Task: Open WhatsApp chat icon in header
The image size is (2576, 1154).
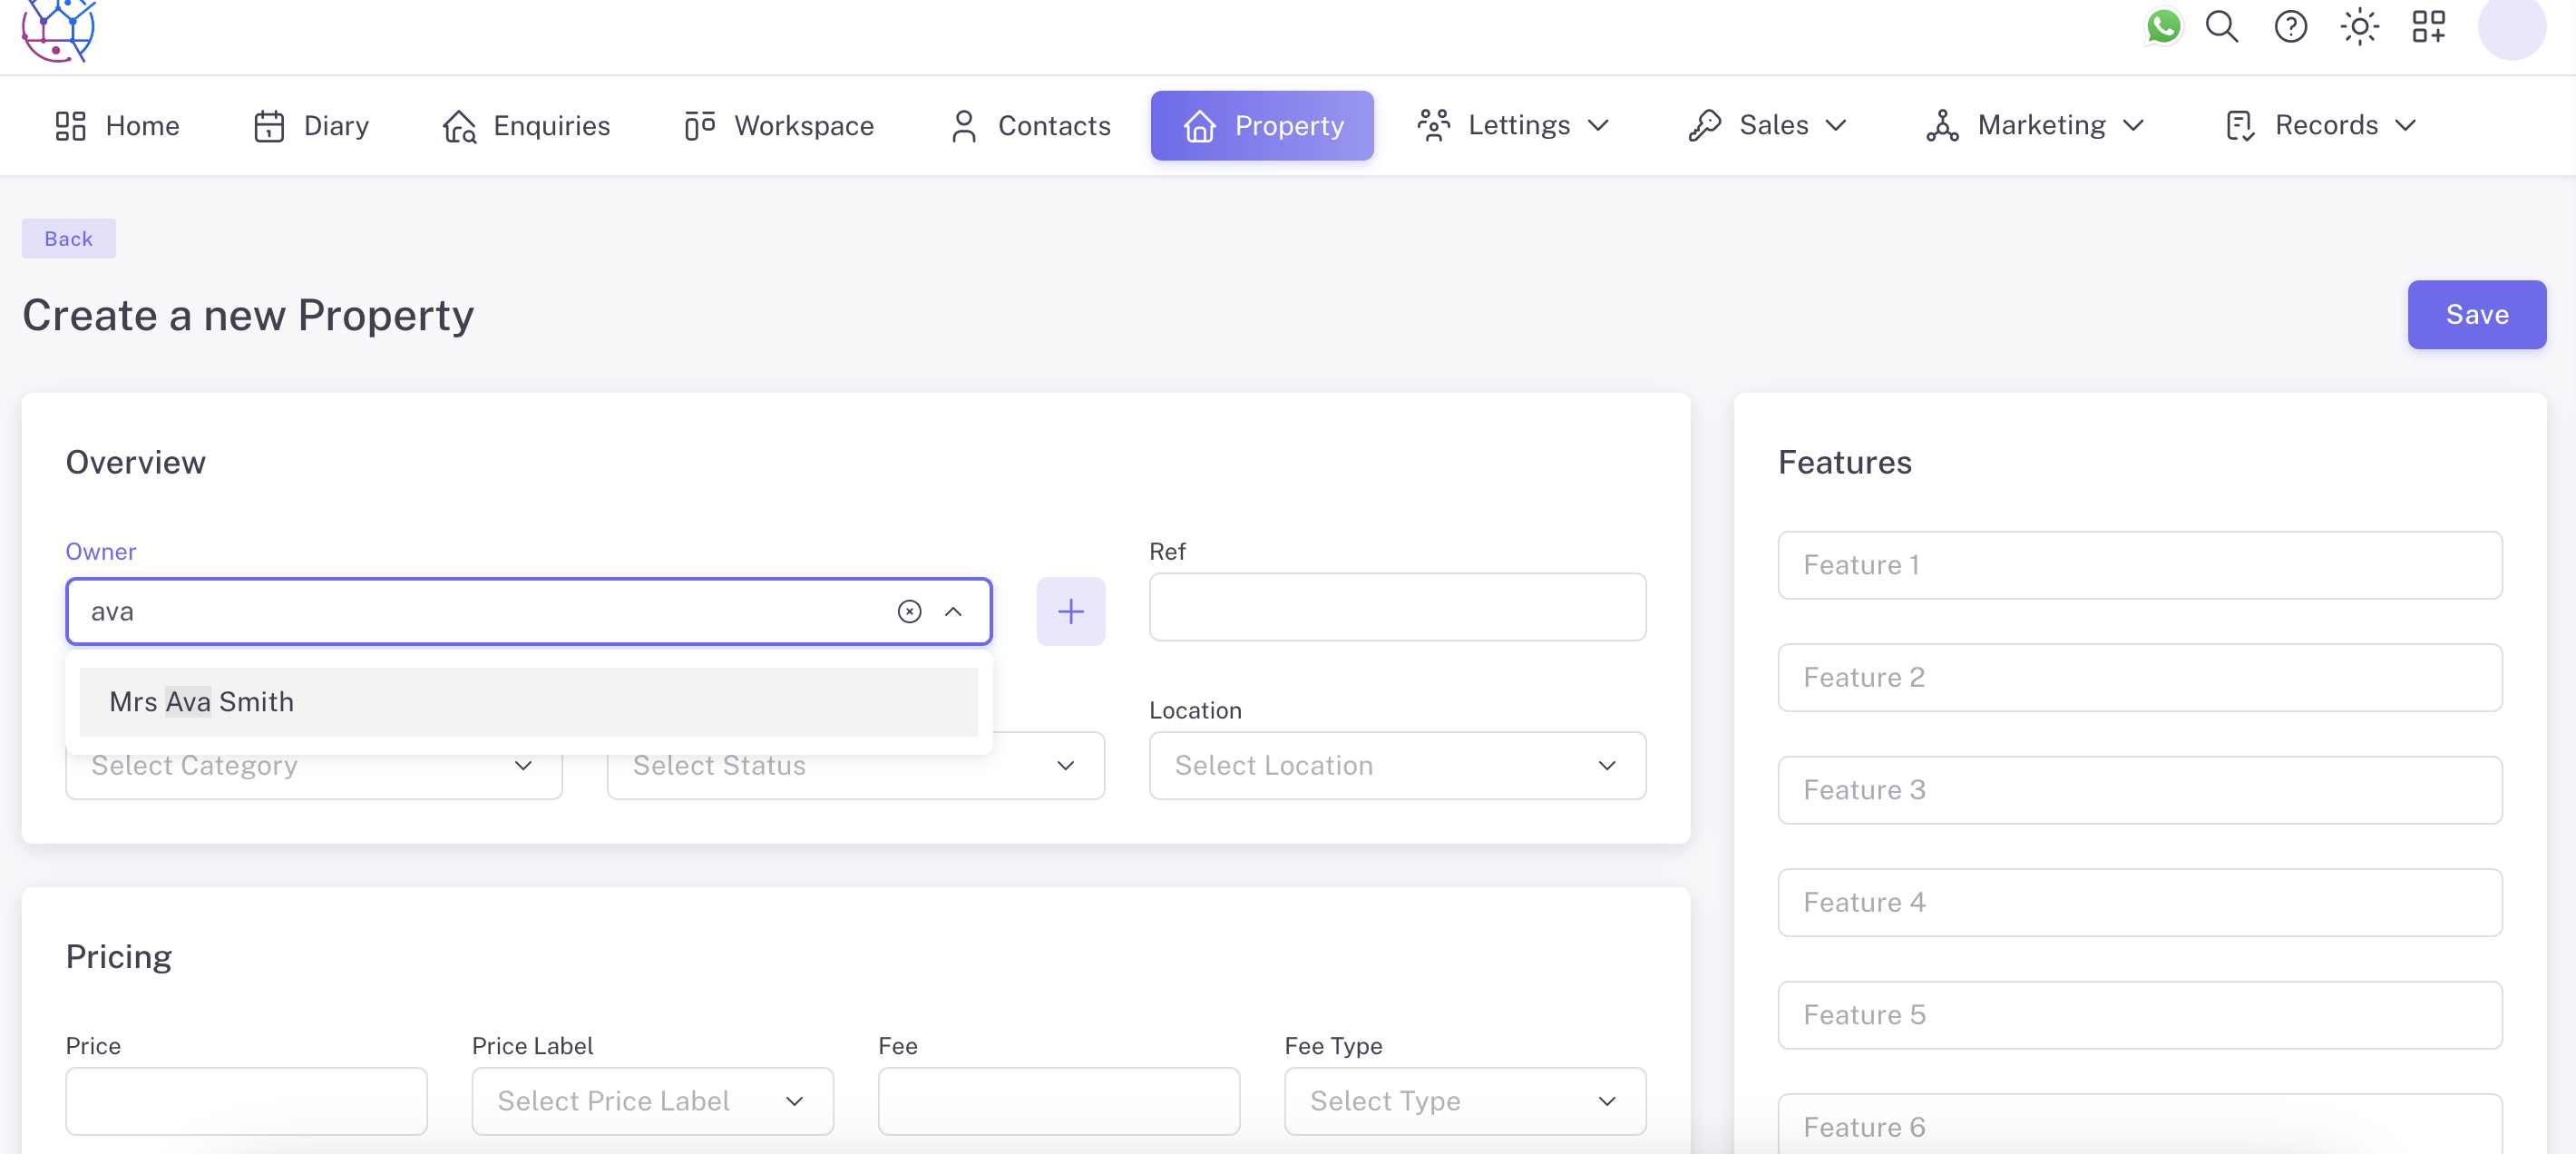Action: 2162,26
